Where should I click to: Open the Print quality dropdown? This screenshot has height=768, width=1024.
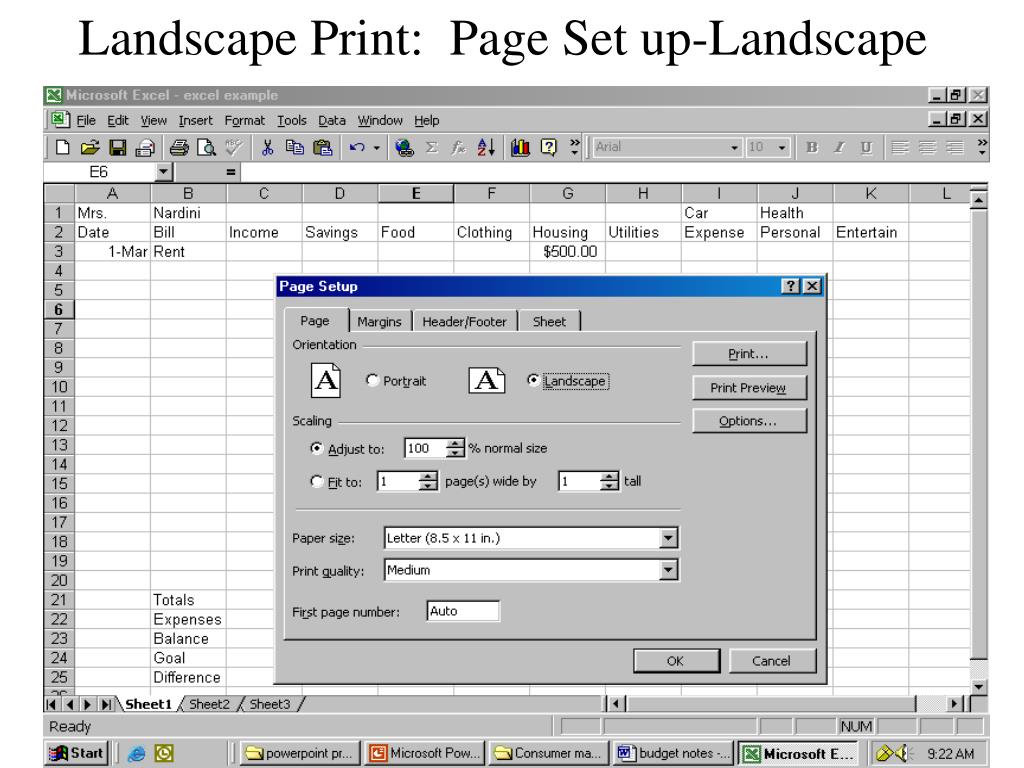[668, 570]
